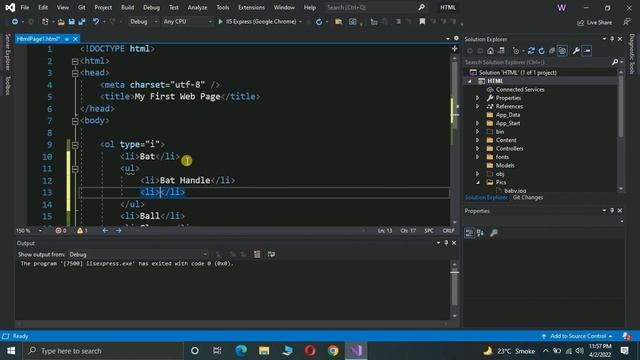Collapse the html tag outline on line 2
The image size is (640, 360).
coord(75,61)
